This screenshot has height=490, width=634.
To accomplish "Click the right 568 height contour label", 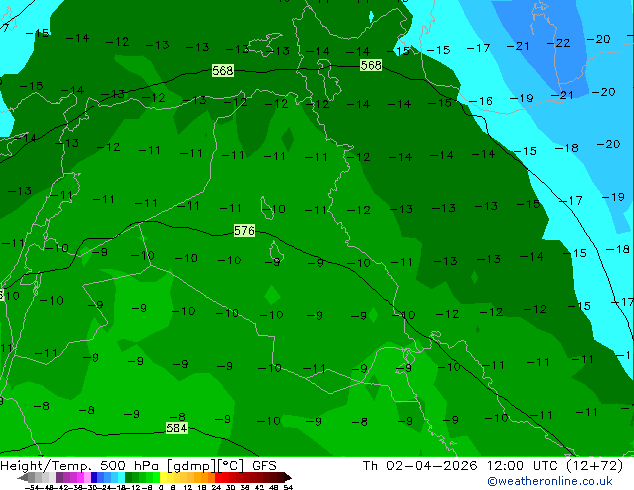I will pyautogui.click(x=371, y=65).
